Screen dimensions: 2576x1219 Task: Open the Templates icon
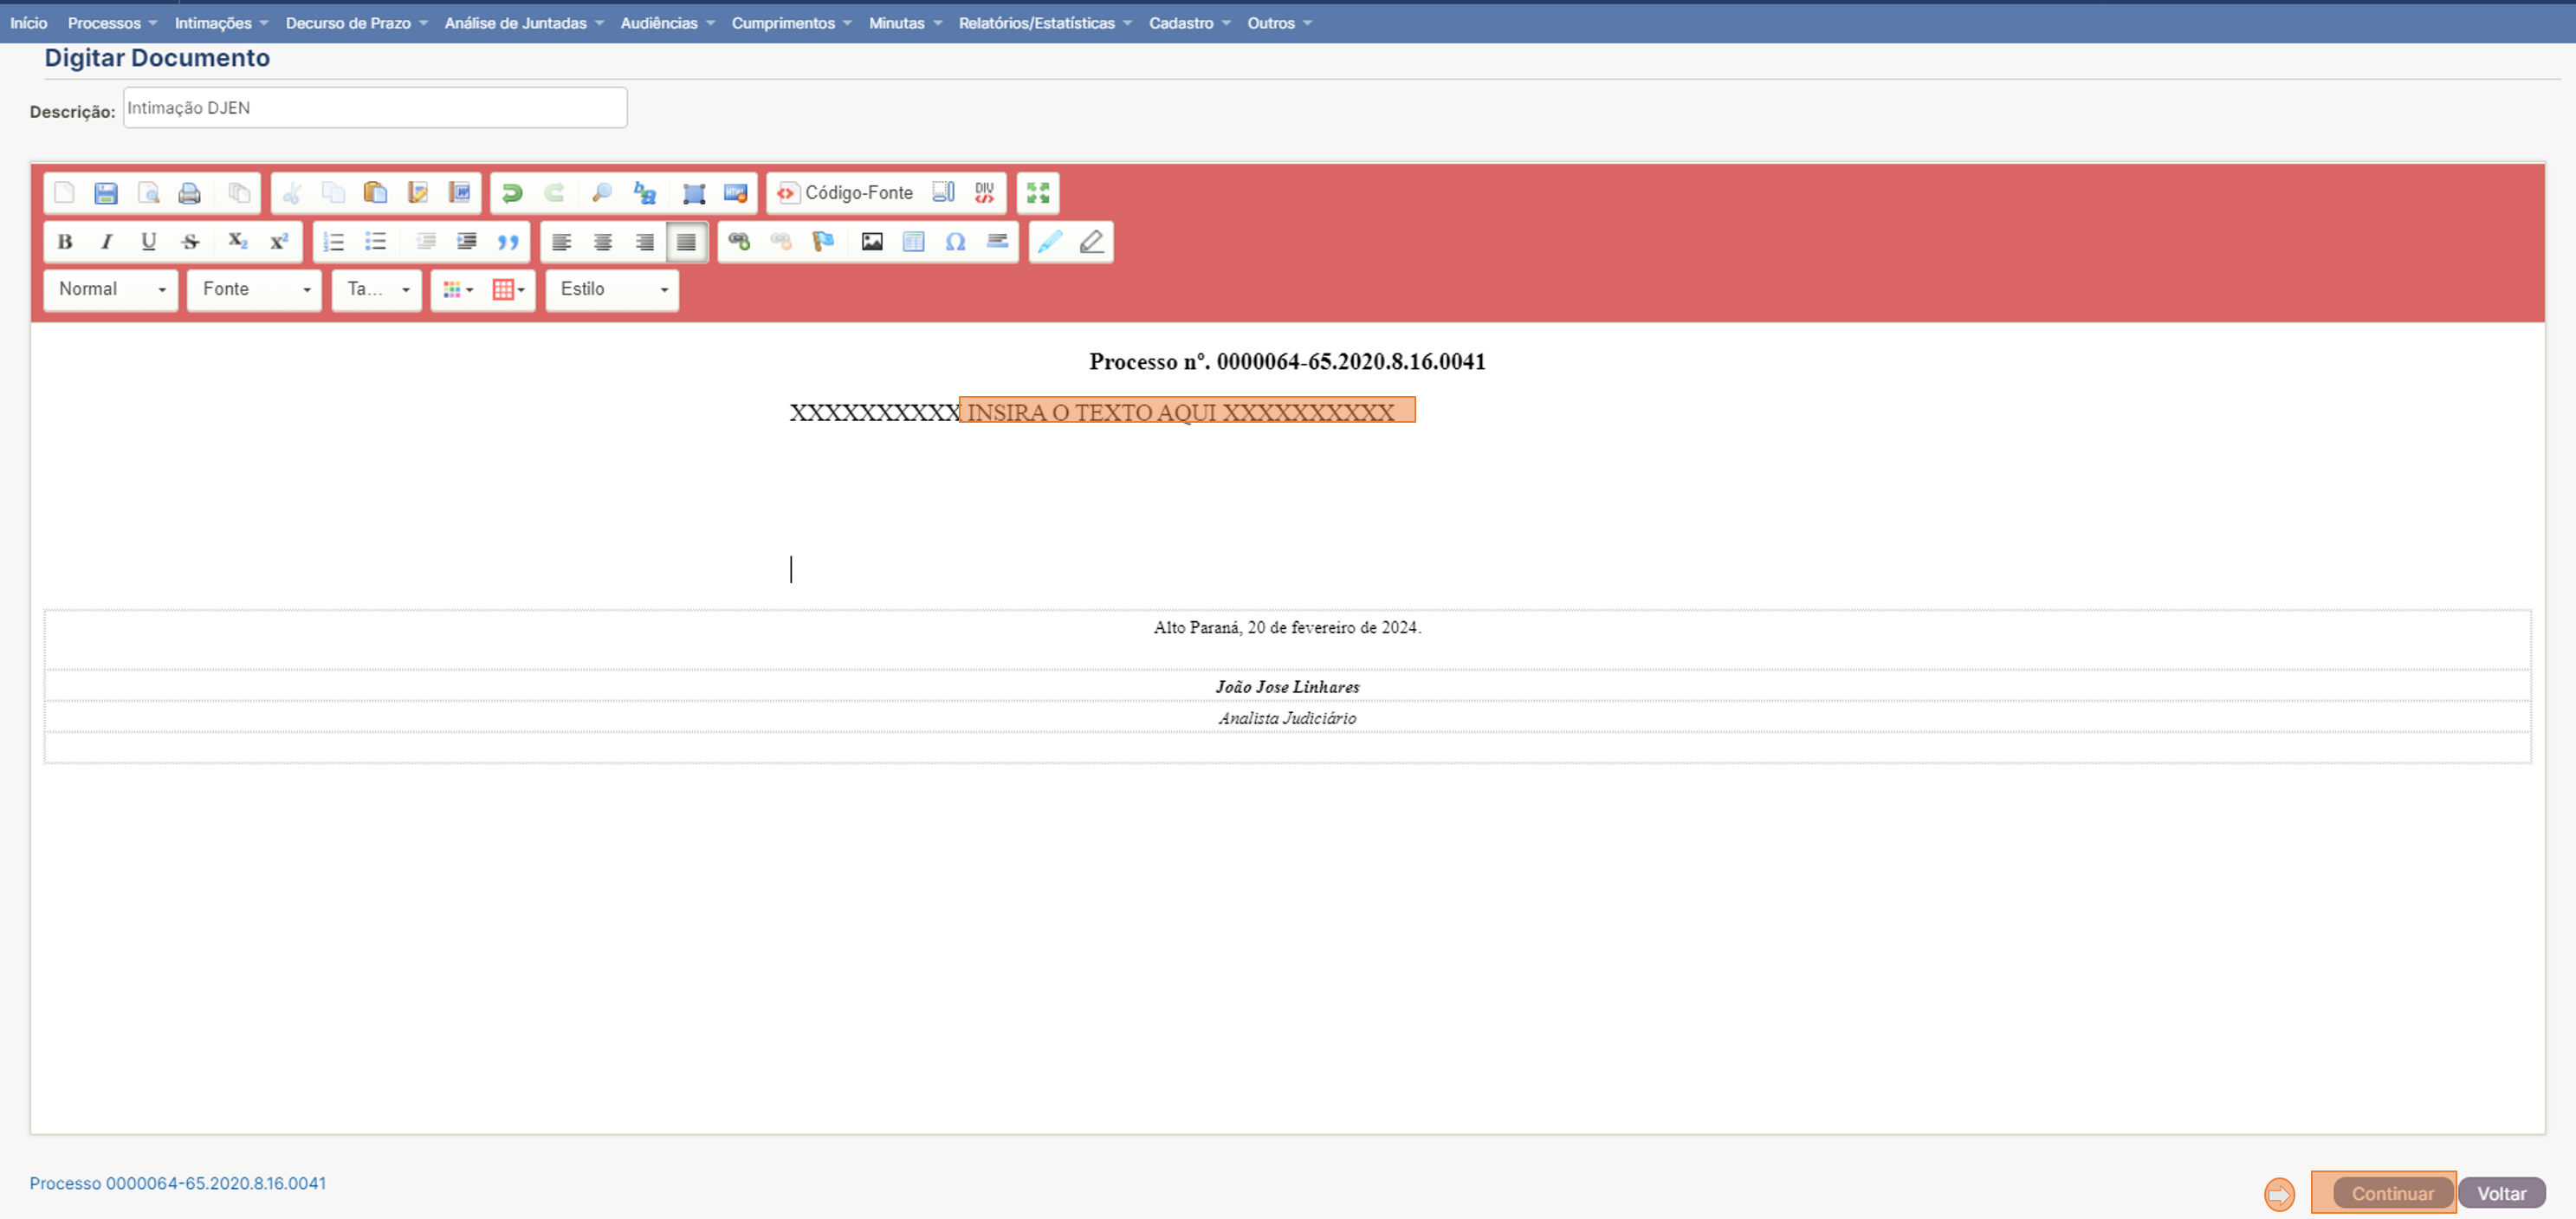tap(239, 193)
